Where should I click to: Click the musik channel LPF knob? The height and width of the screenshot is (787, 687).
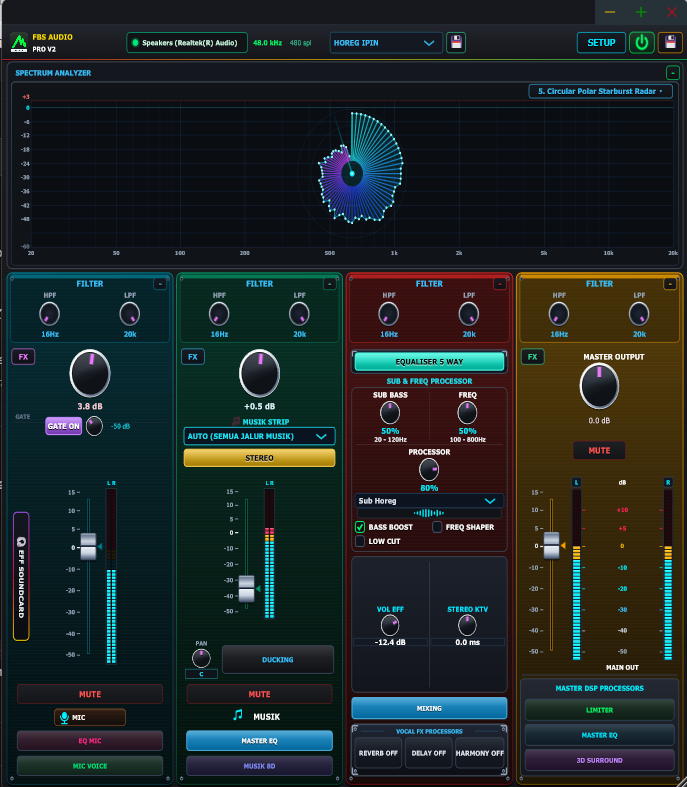(300, 314)
